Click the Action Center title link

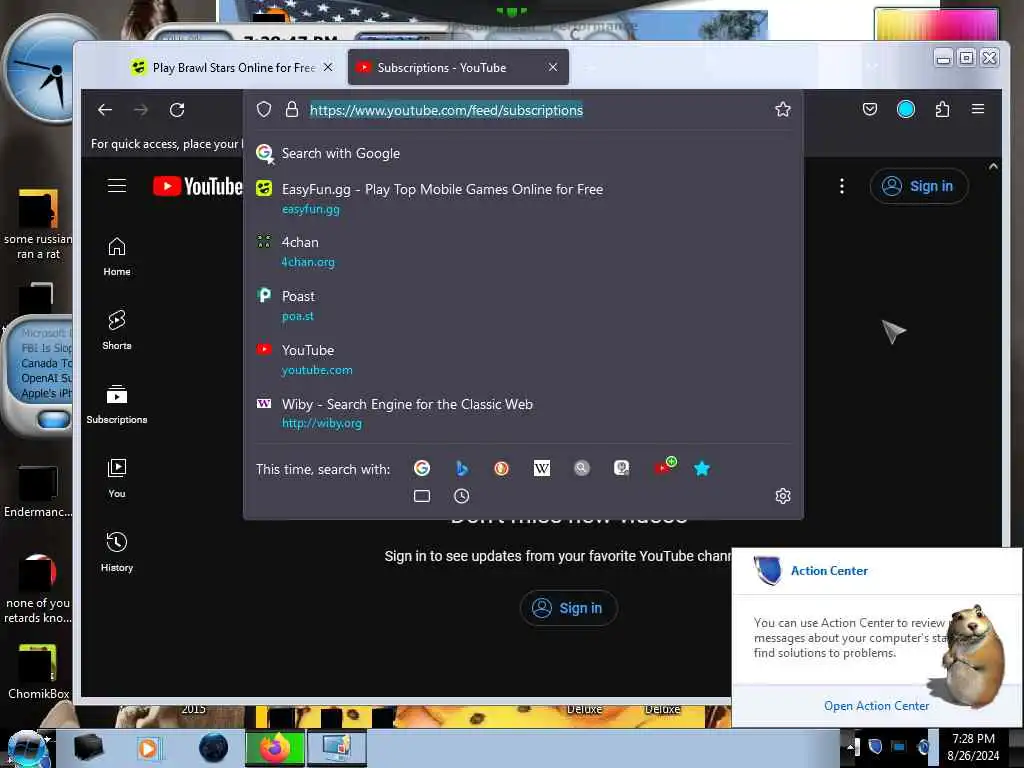point(829,571)
